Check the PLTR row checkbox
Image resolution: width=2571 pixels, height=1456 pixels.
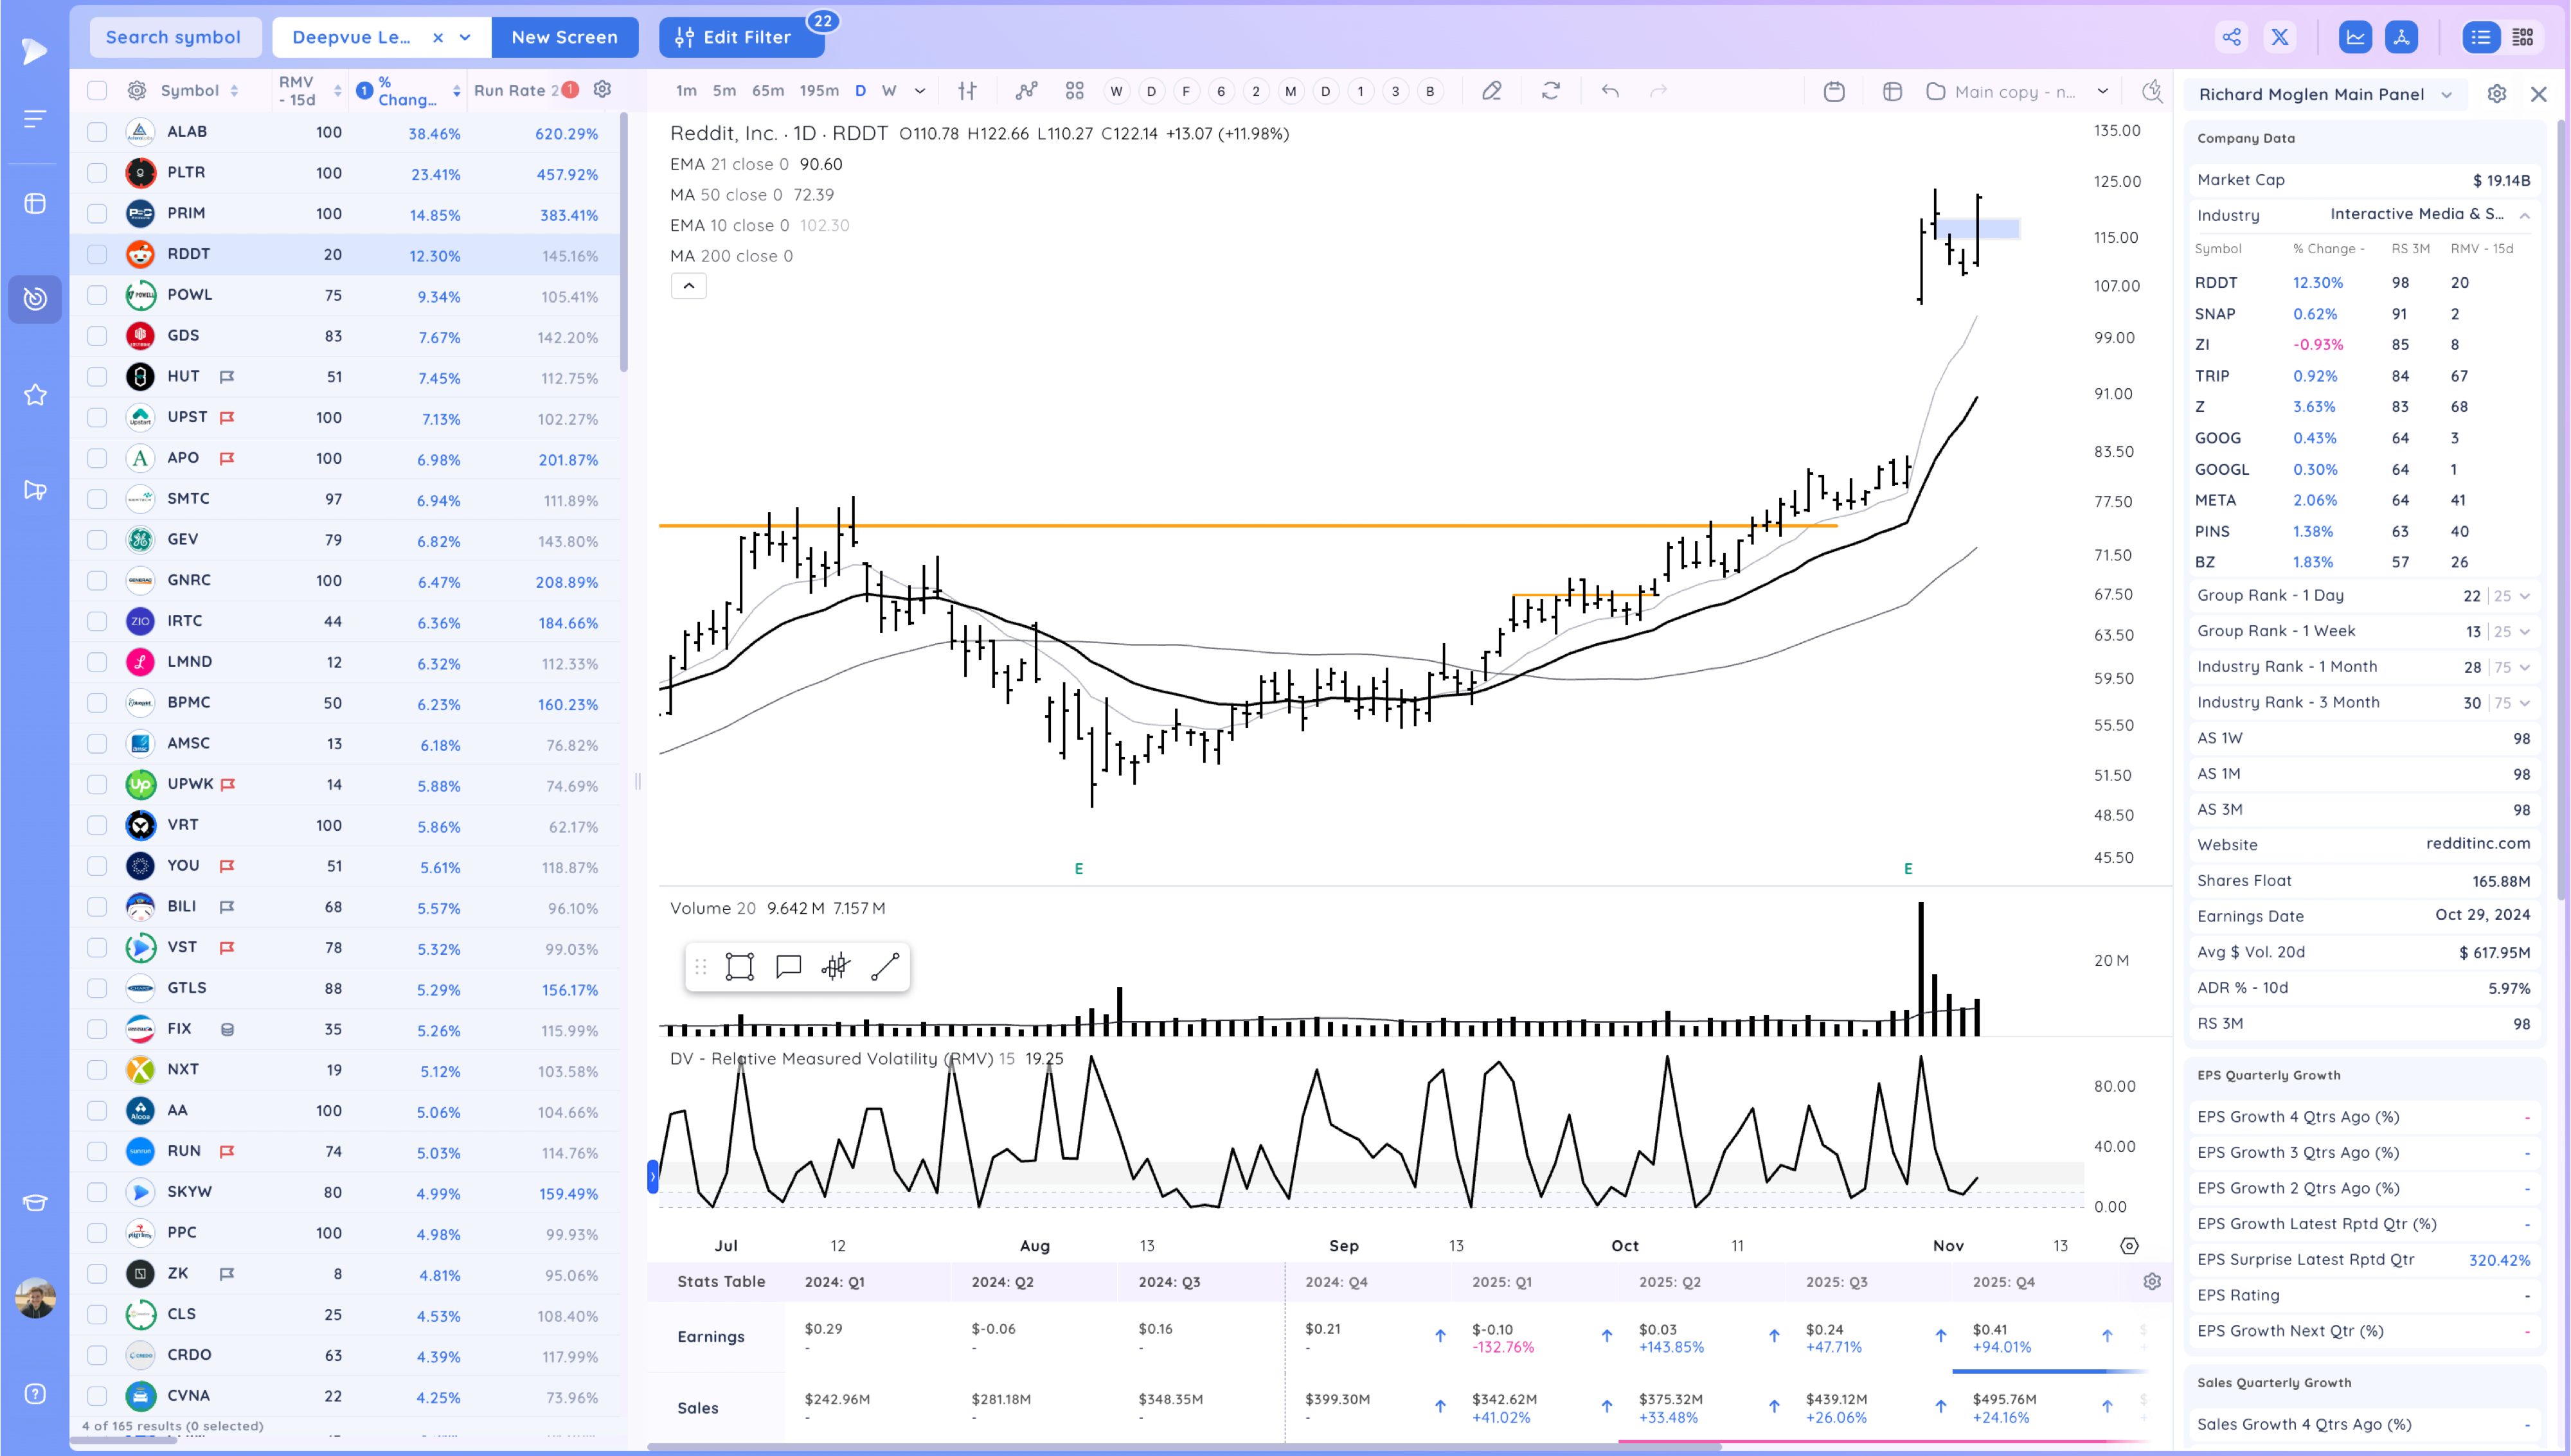[97, 173]
